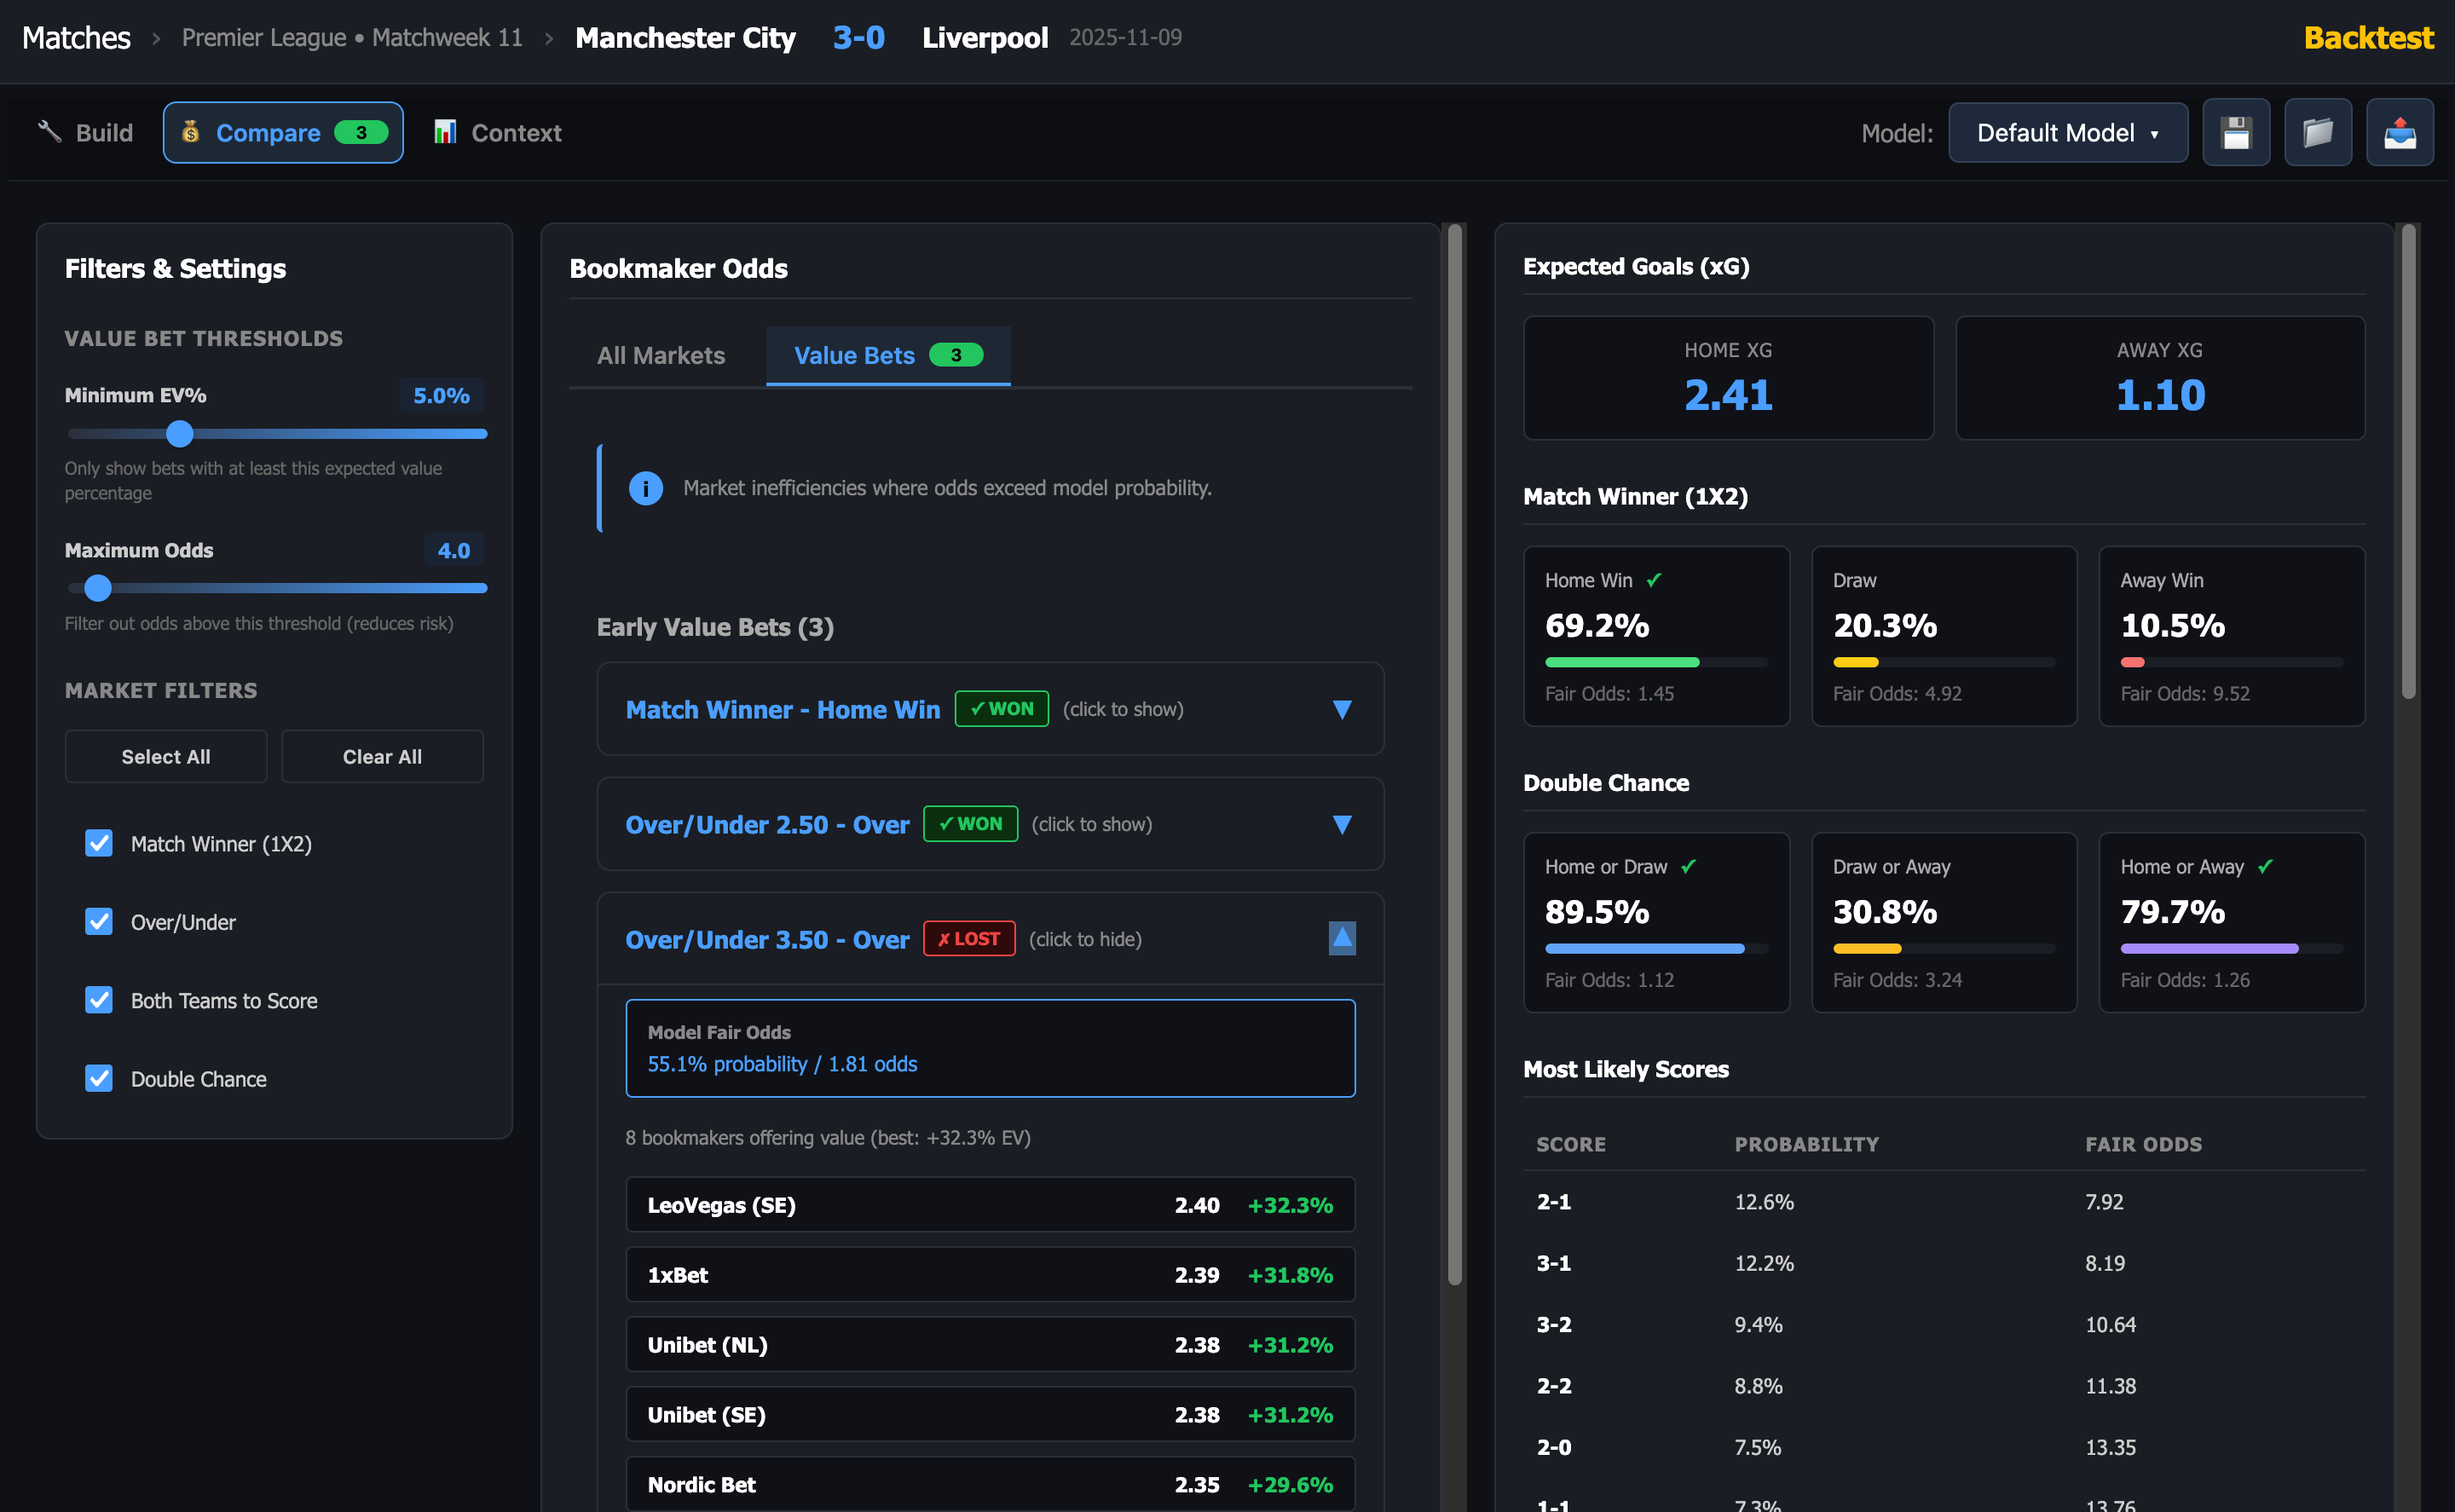Viewport: 2455px width, 1512px height.
Task: Open the Default Model dropdown
Action: pyautogui.click(x=2068, y=132)
